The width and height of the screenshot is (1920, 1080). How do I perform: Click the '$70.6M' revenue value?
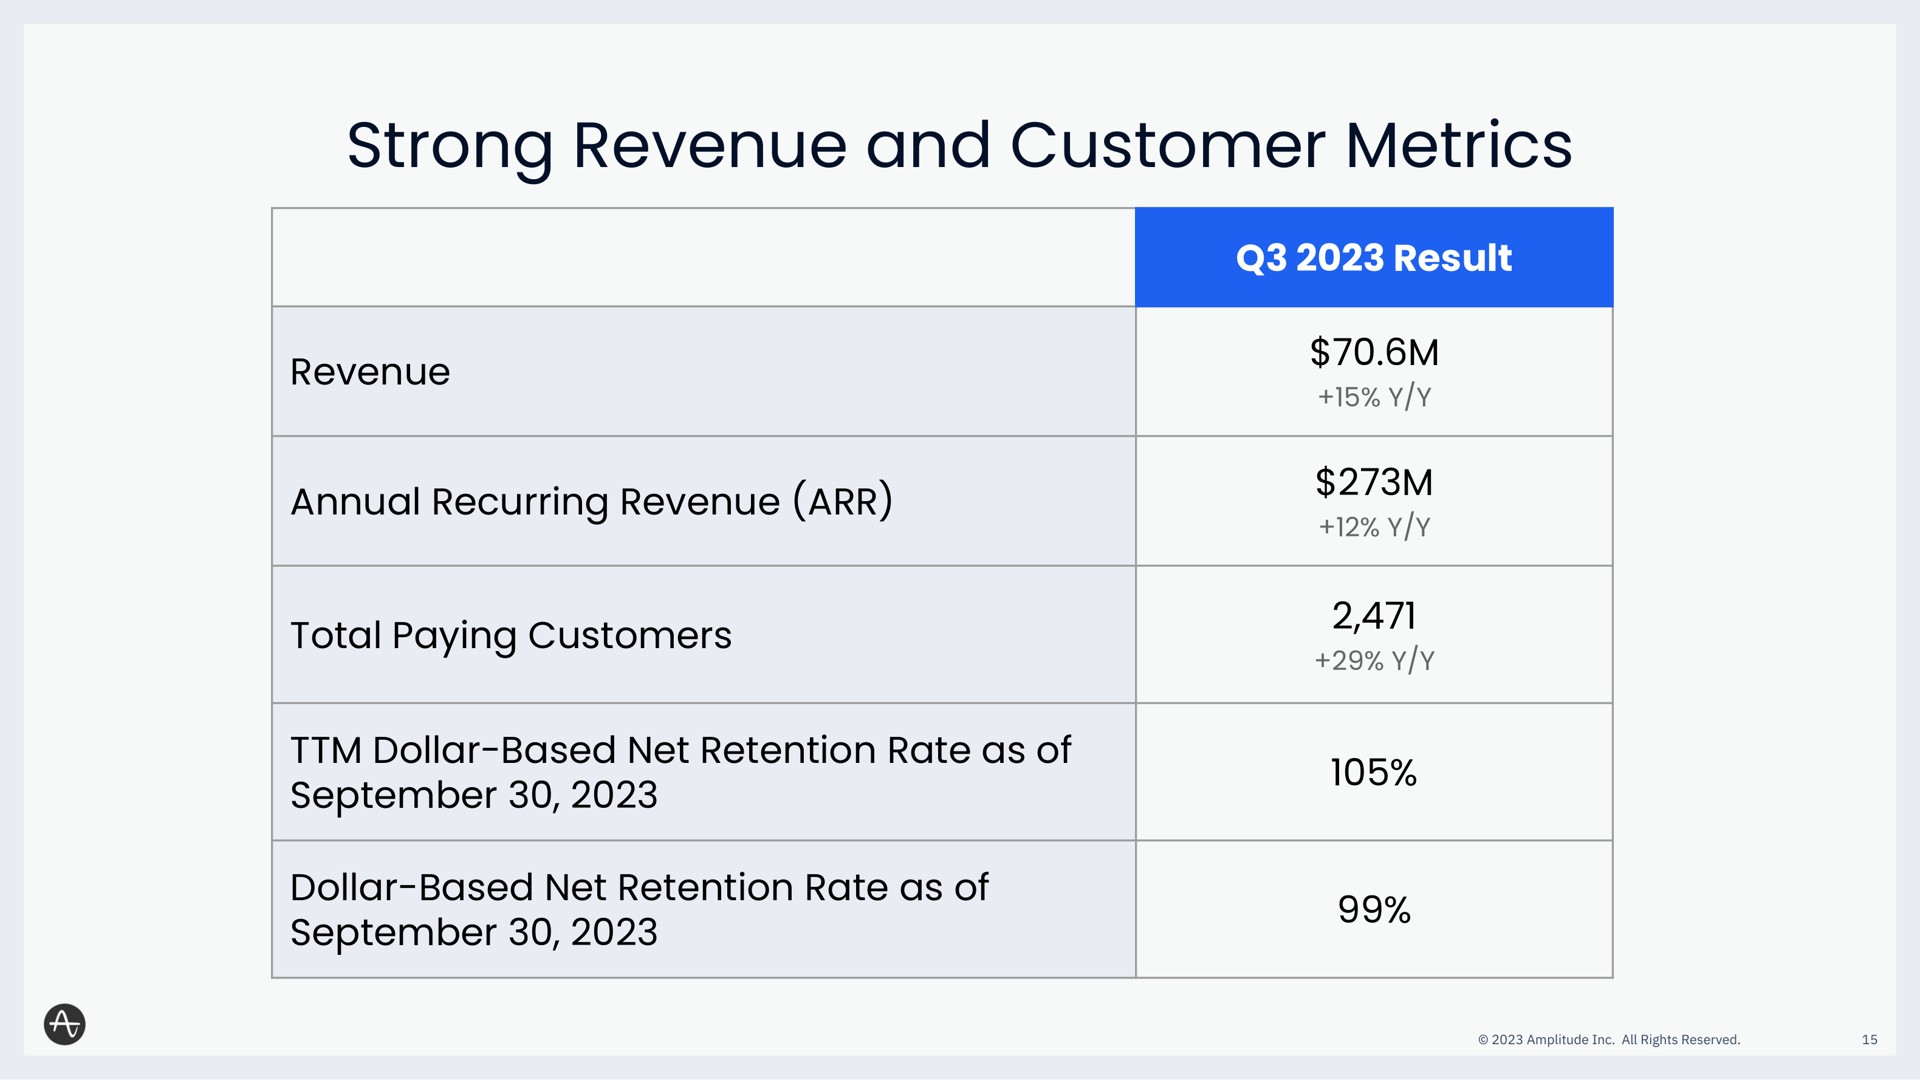(x=1374, y=352)
